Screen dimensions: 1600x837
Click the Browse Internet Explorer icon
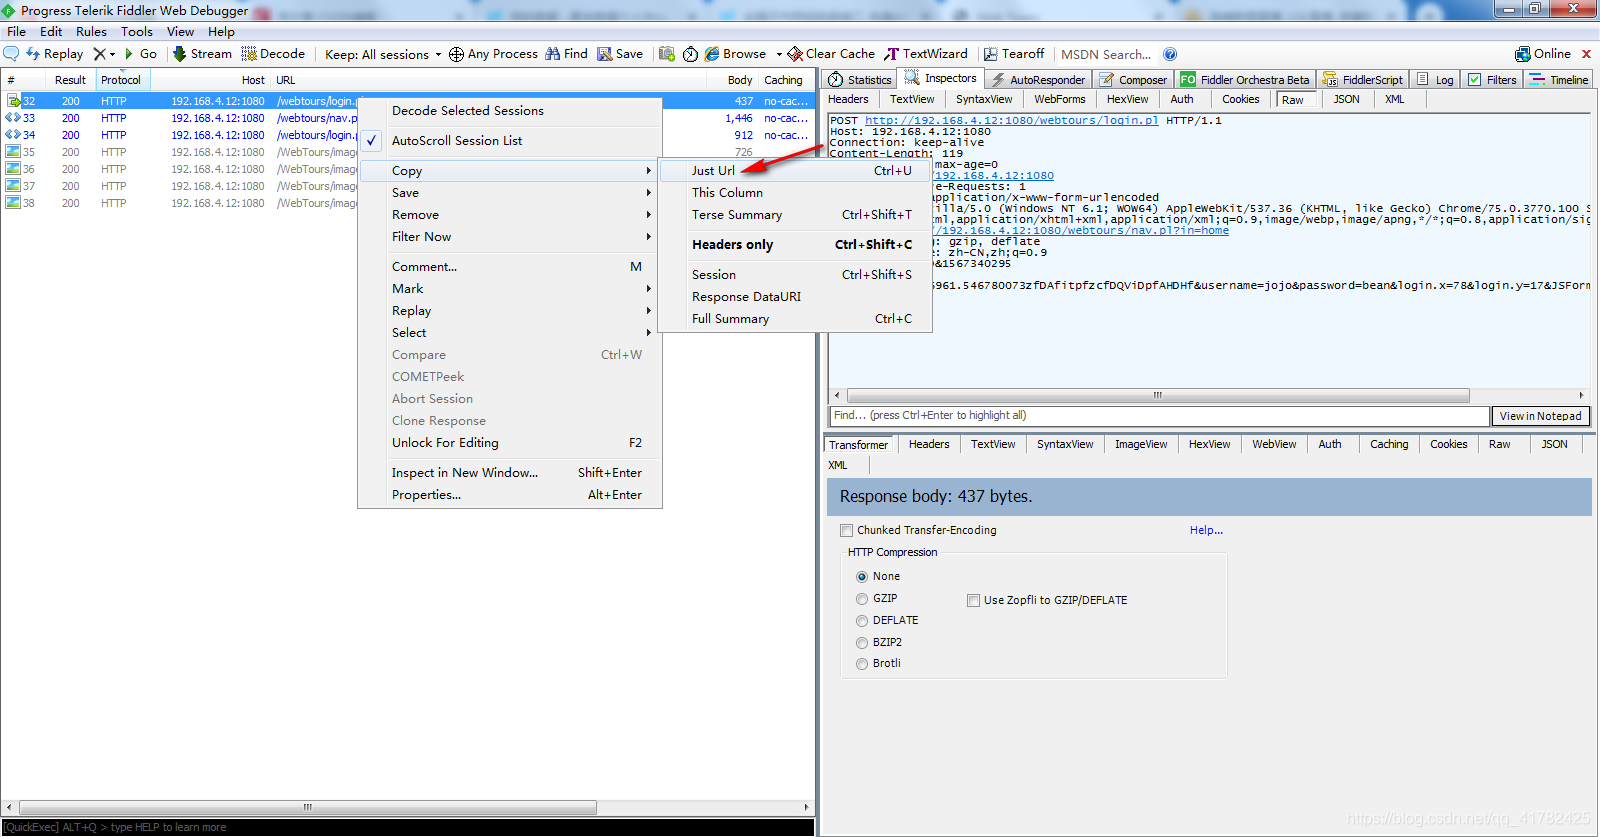click(712, 54)
